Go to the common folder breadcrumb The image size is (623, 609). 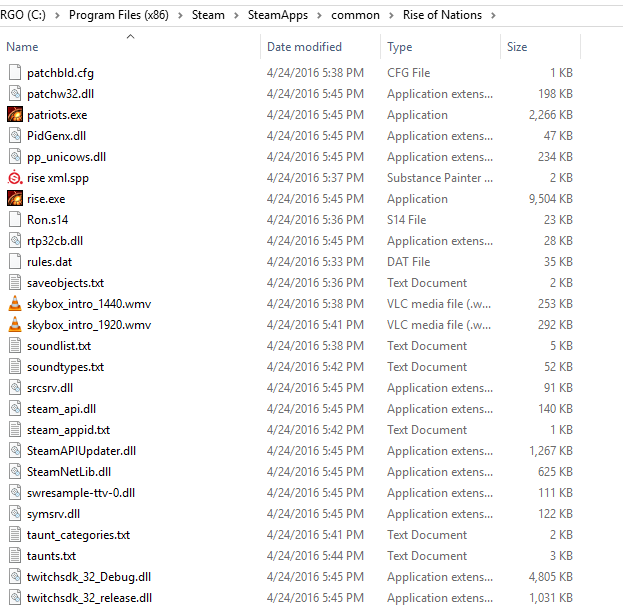[x=355, y=15]
